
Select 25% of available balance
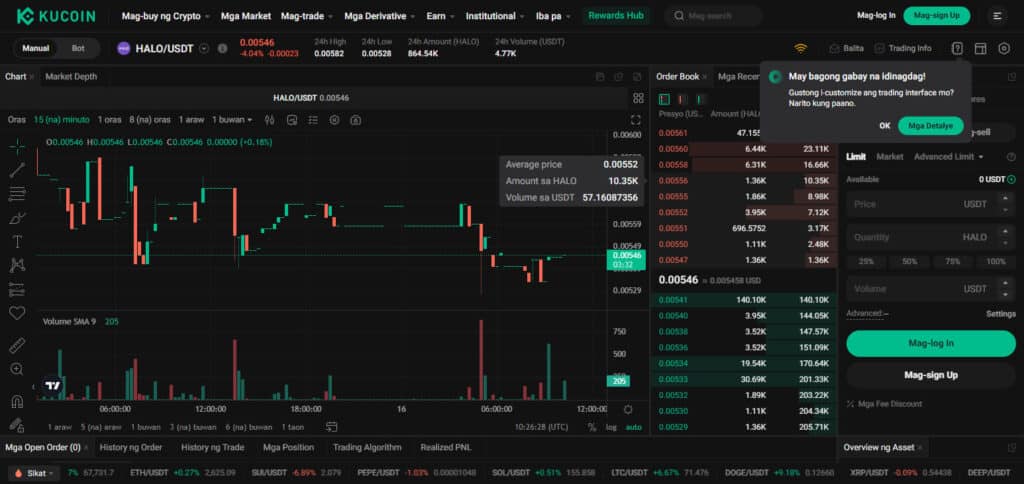(x=866, y=261)
